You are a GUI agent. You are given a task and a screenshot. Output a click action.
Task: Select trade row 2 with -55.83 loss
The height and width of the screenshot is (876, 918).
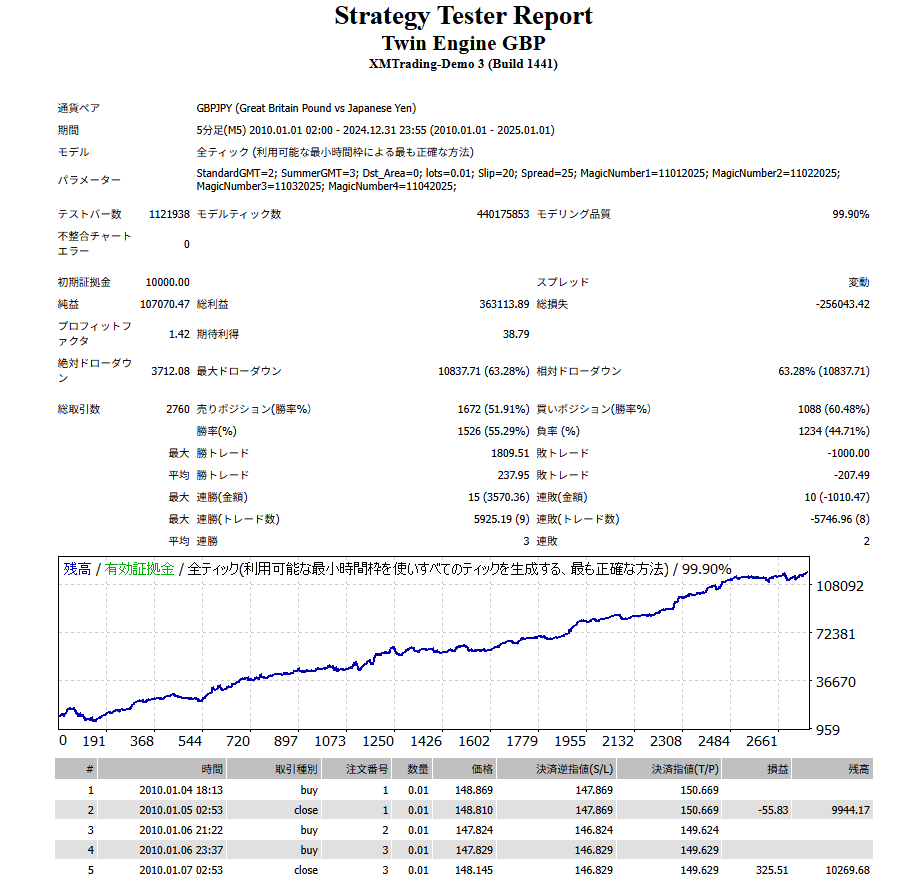click(463, 810)
